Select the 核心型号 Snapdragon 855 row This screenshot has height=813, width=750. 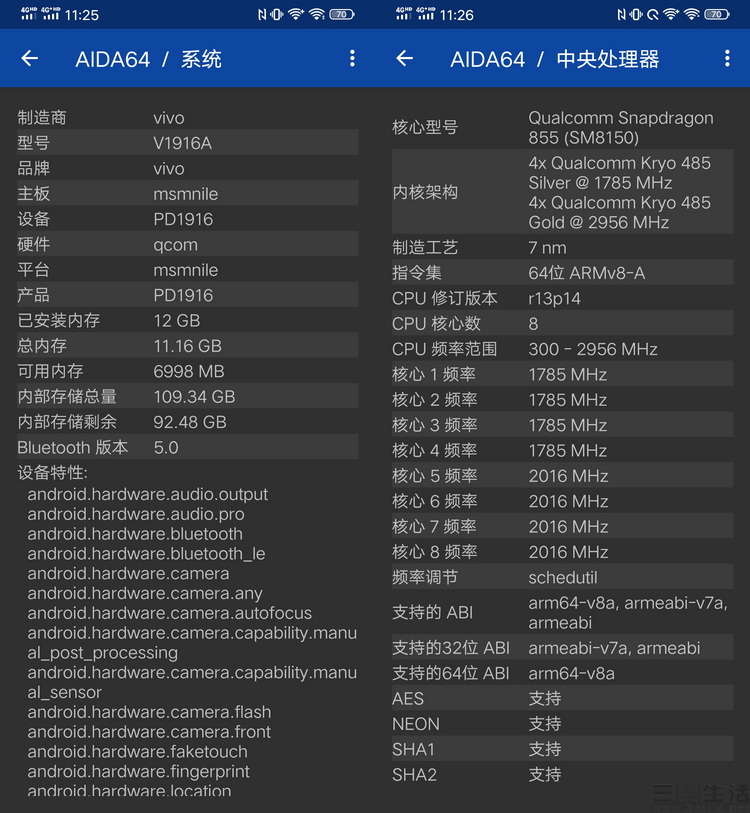[x=561, y=128]
